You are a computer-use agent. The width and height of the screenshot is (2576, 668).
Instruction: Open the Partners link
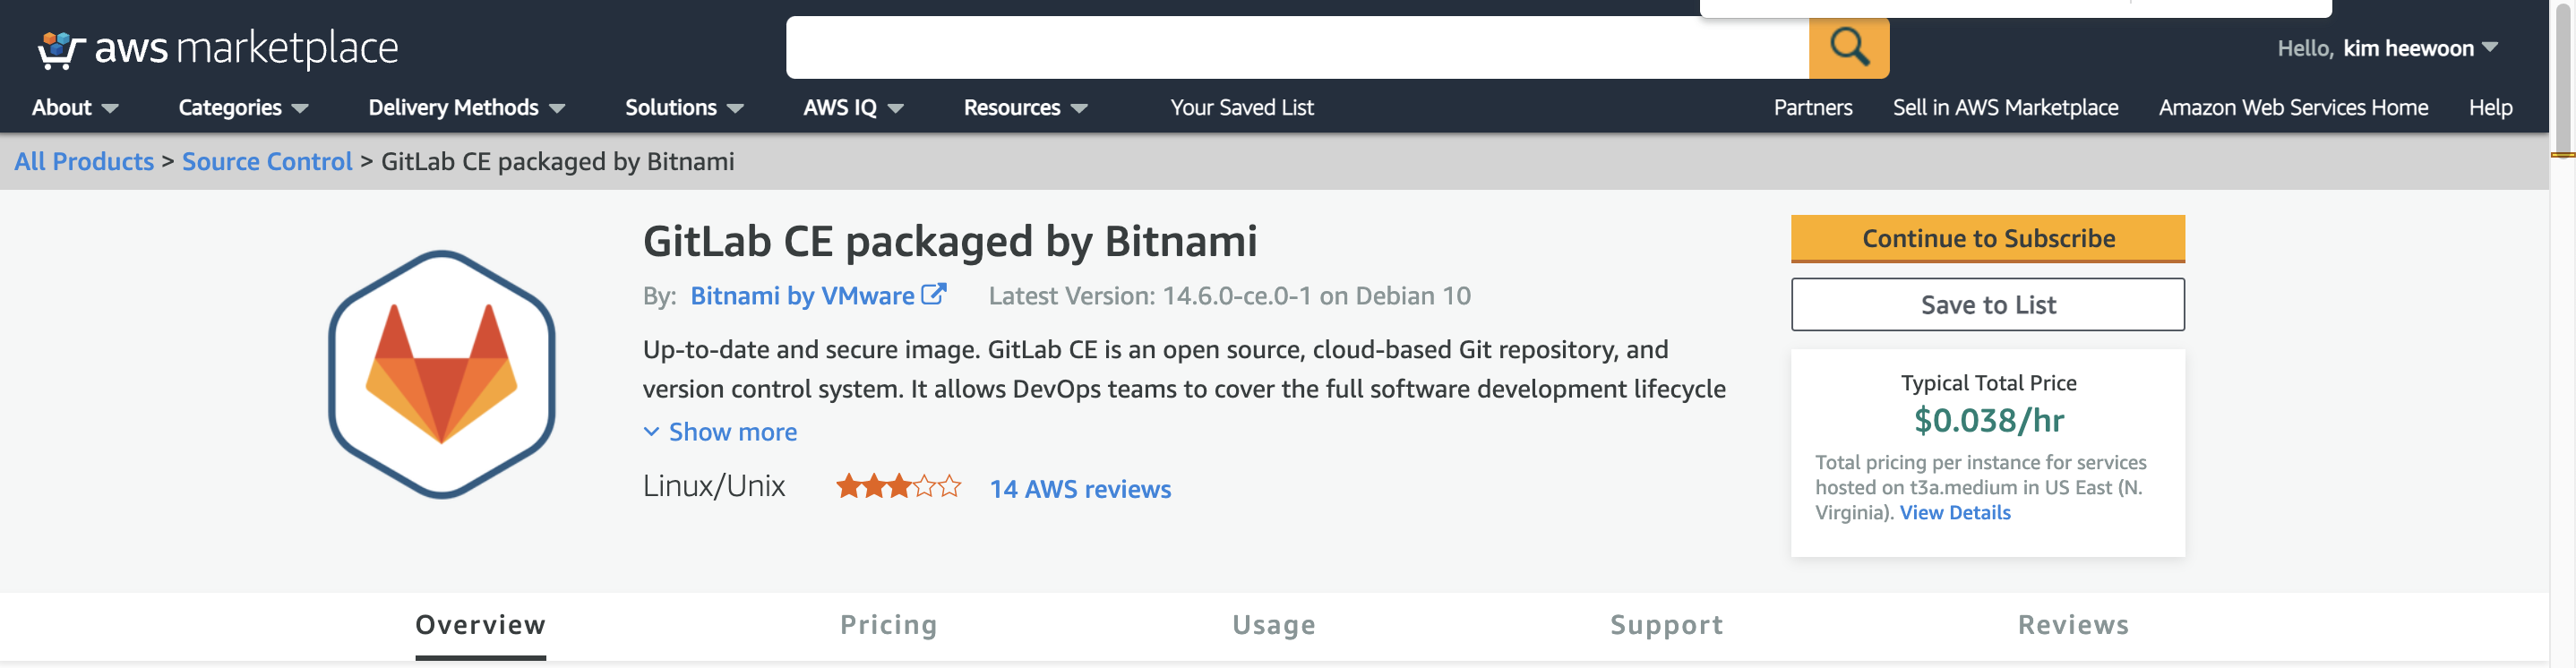(1812, 108)
